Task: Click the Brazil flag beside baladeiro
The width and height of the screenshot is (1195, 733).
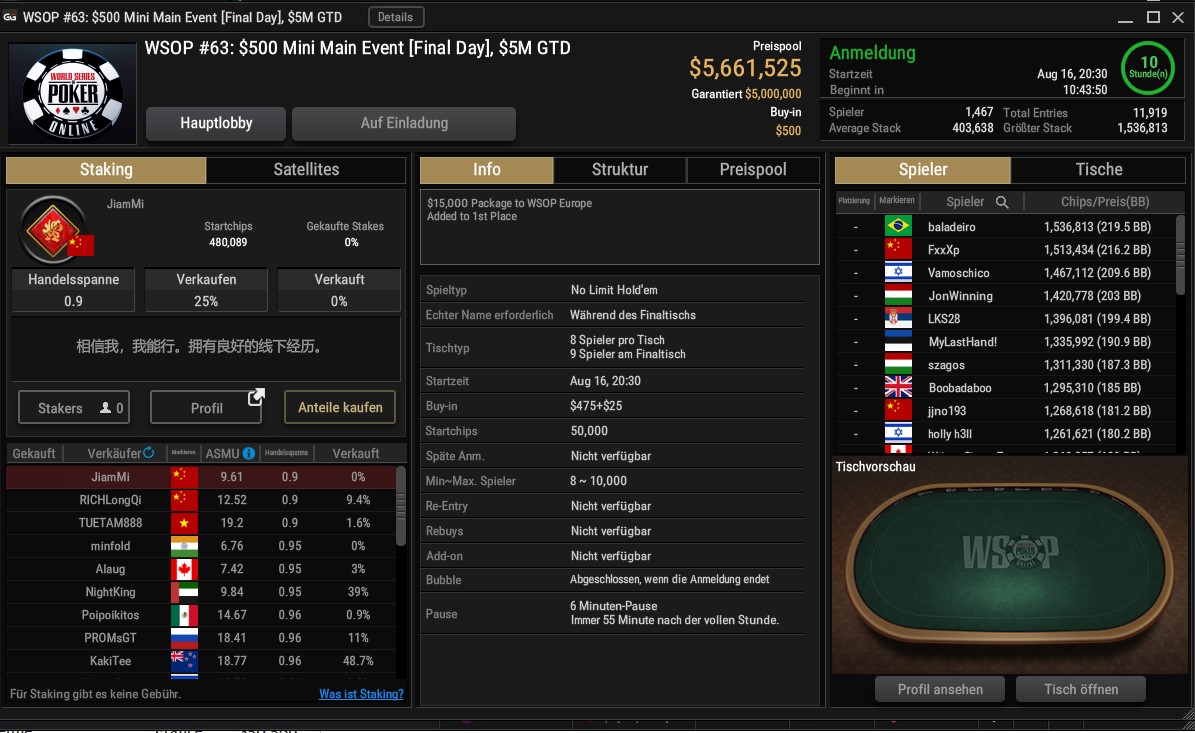Action: tap(898, 226)
